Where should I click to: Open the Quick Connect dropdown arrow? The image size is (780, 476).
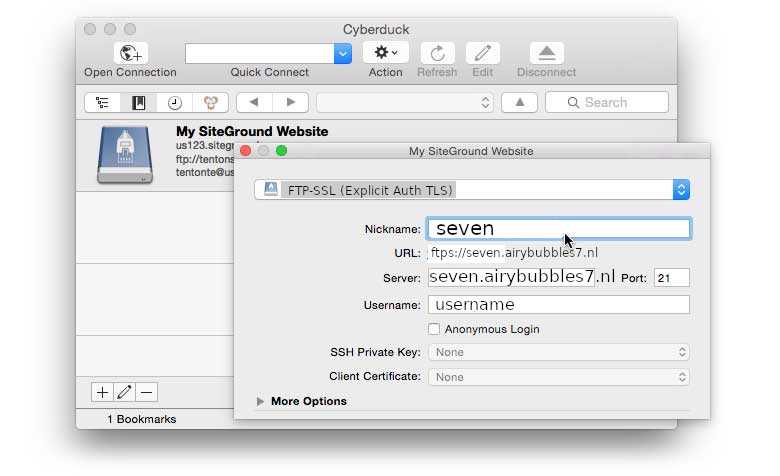click(x=343, y=54)
